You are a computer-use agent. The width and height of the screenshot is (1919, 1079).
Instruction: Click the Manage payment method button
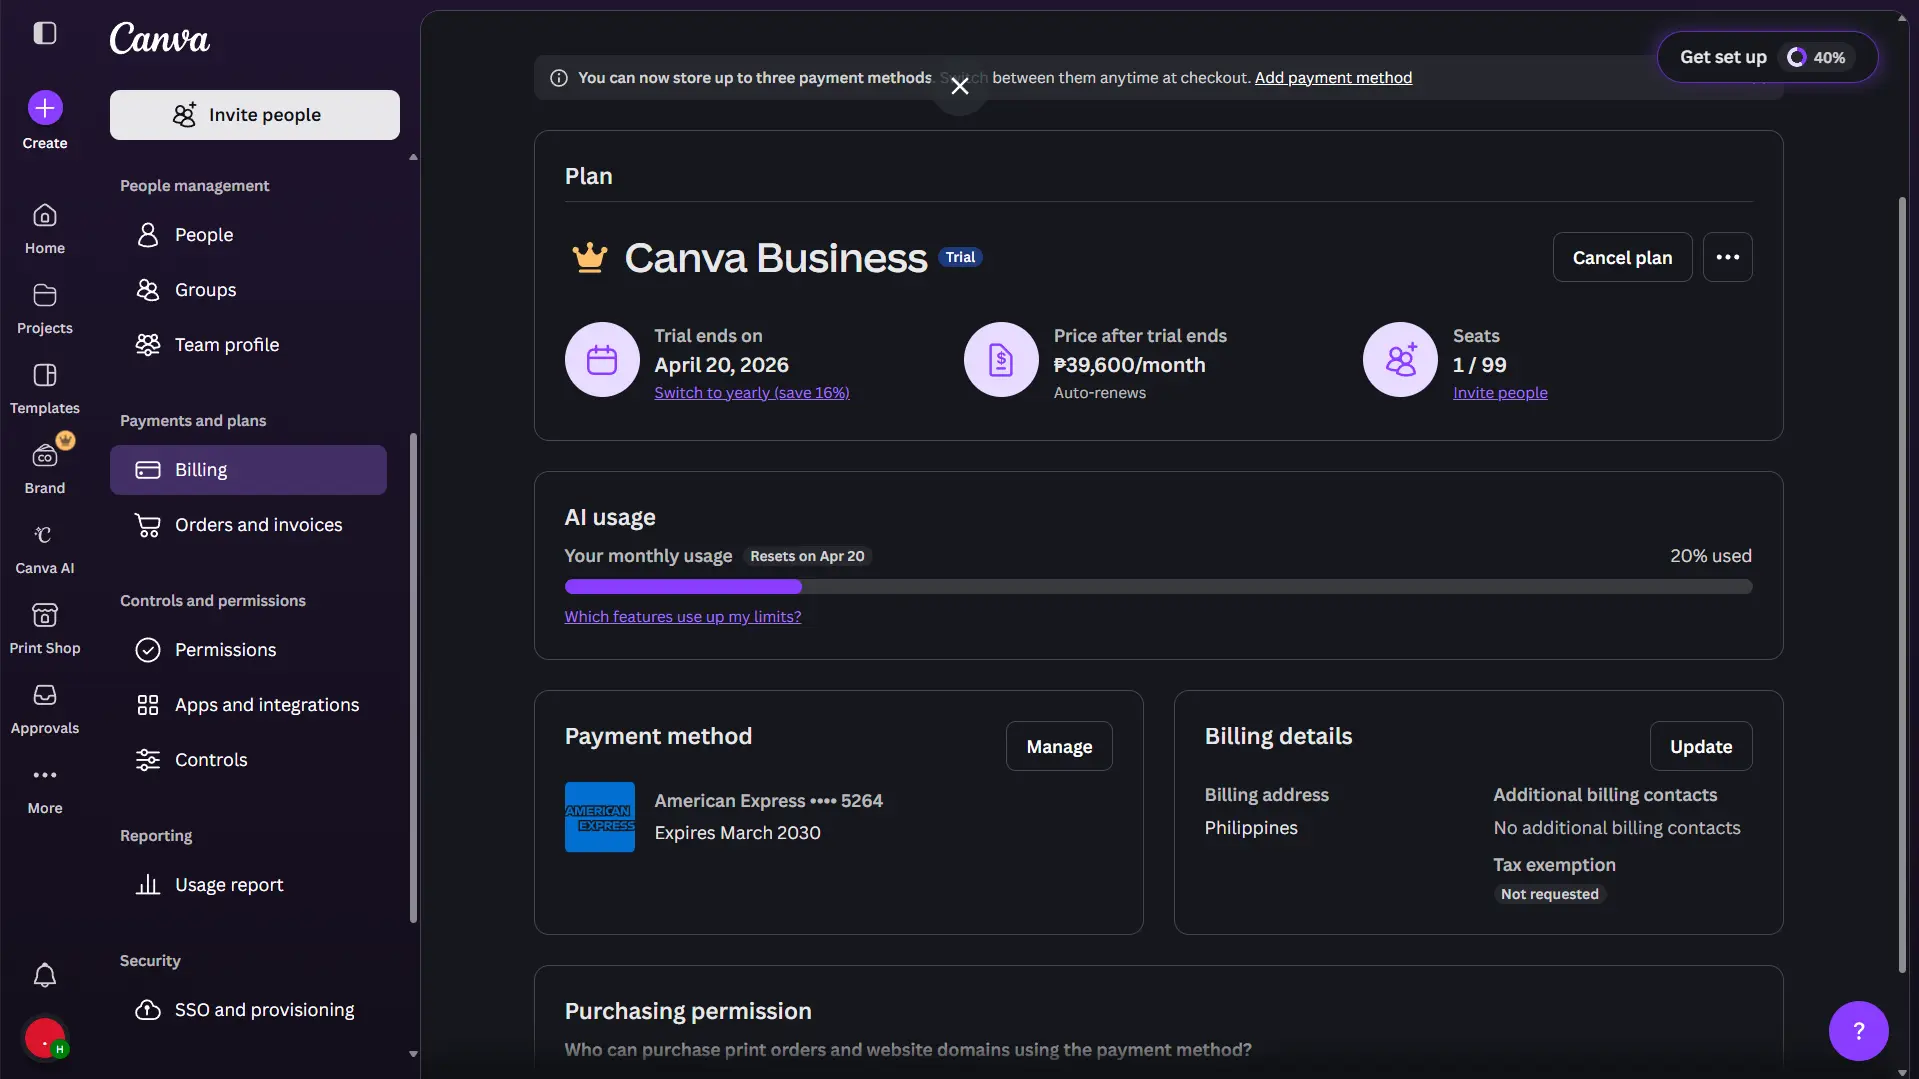tap(1059, 747)
